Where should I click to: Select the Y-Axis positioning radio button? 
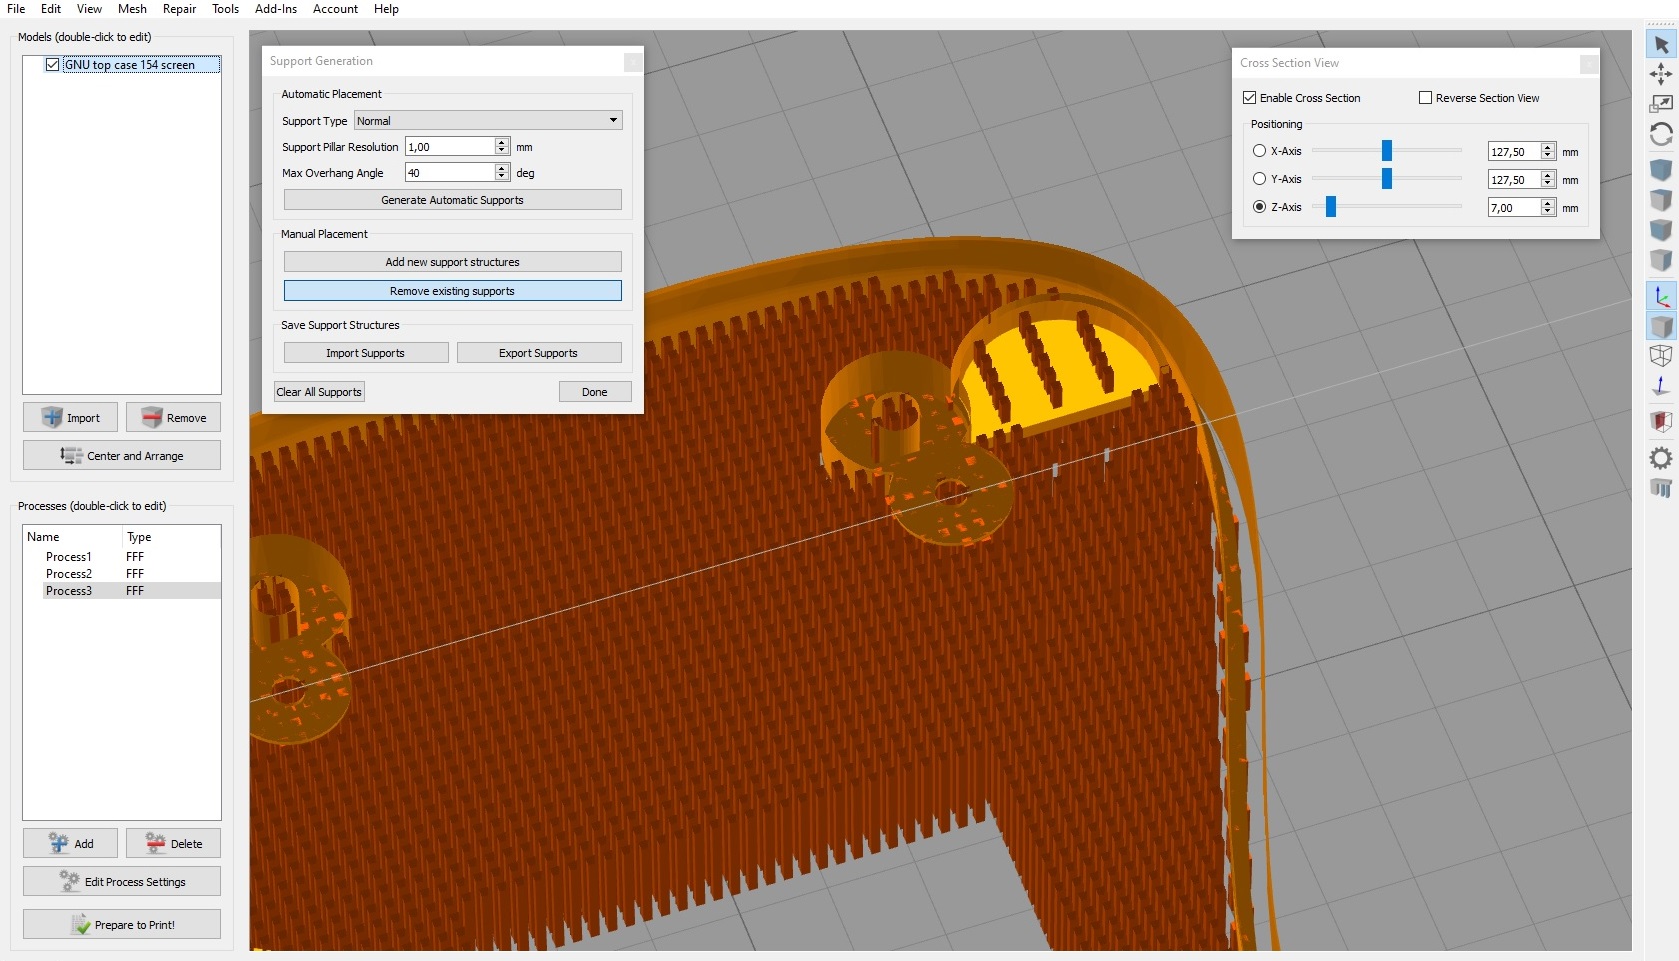[1259, 179]
